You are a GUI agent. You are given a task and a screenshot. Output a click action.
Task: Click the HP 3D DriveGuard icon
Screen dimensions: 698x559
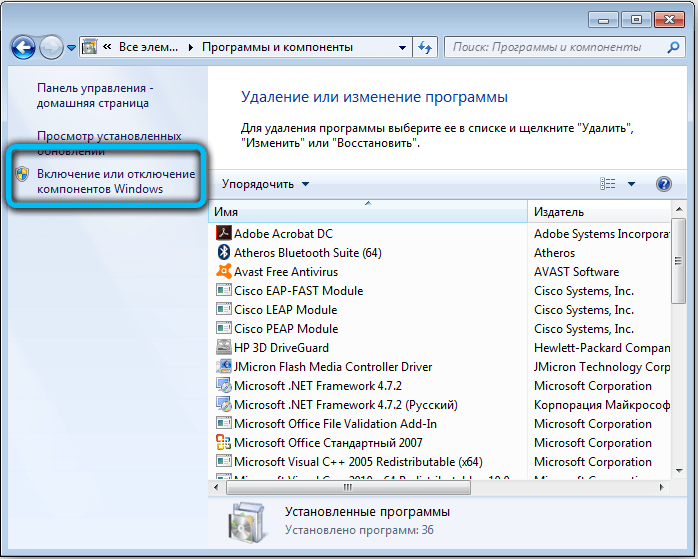pyautogui.click(x=223, y=347)
